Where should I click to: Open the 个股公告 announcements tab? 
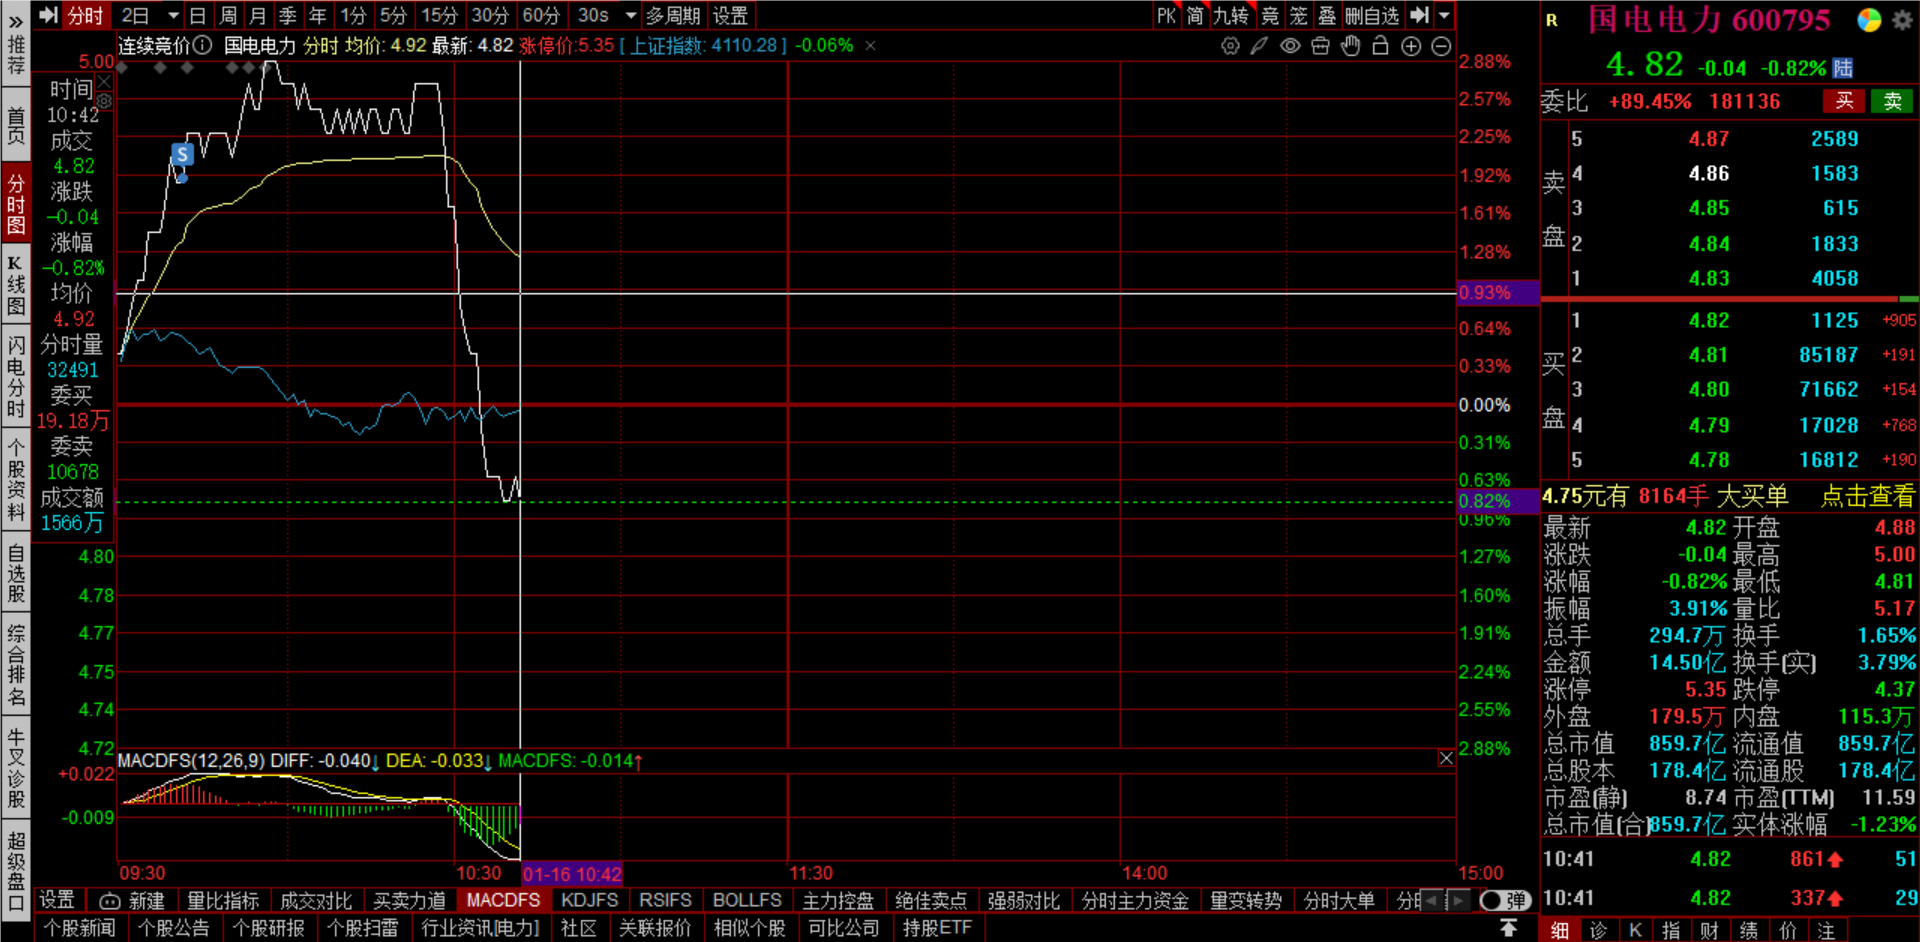click(173, 928)
